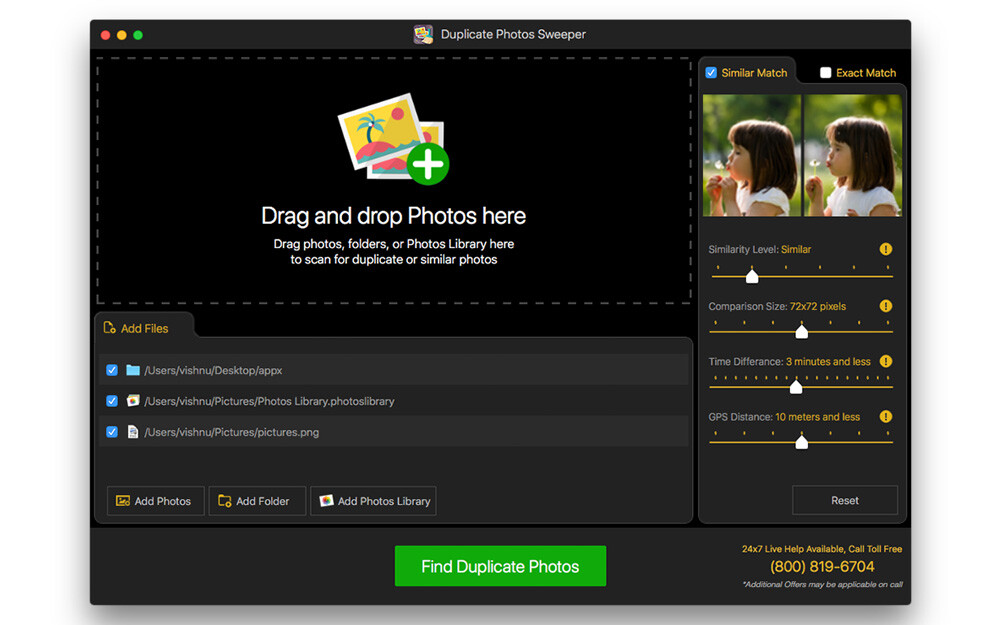Screen dimensions: 1000x625
Task: Click the Duplicate Photos Sweeper app icon in title bar
Action: (x=423, y=34)
